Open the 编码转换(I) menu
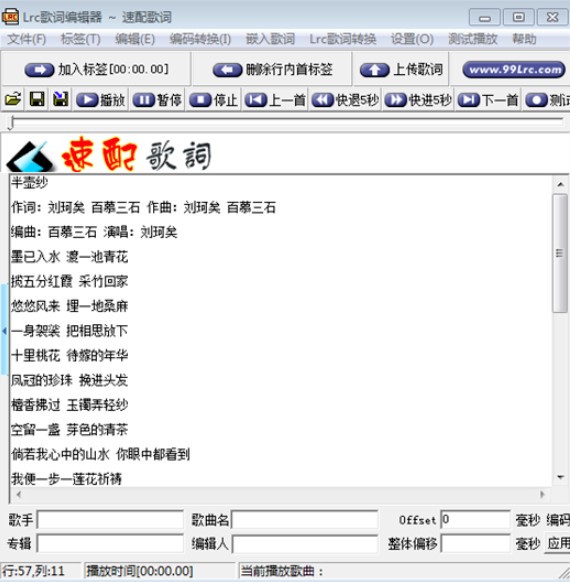This screenshot has width=570, height=582. pos(200,39)
